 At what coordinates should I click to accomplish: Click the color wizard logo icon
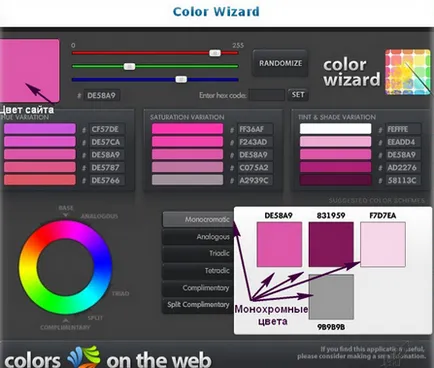(x=407, y=72)
